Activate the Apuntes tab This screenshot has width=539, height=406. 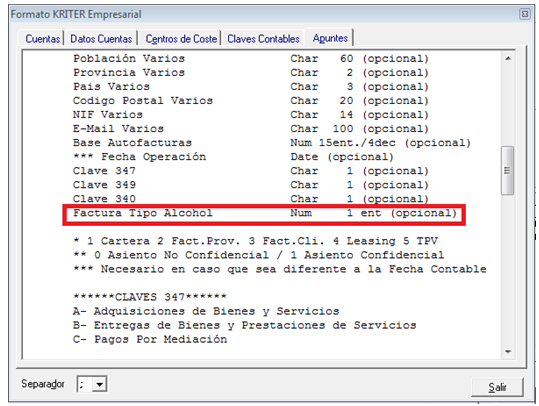(x=330, y=38)
